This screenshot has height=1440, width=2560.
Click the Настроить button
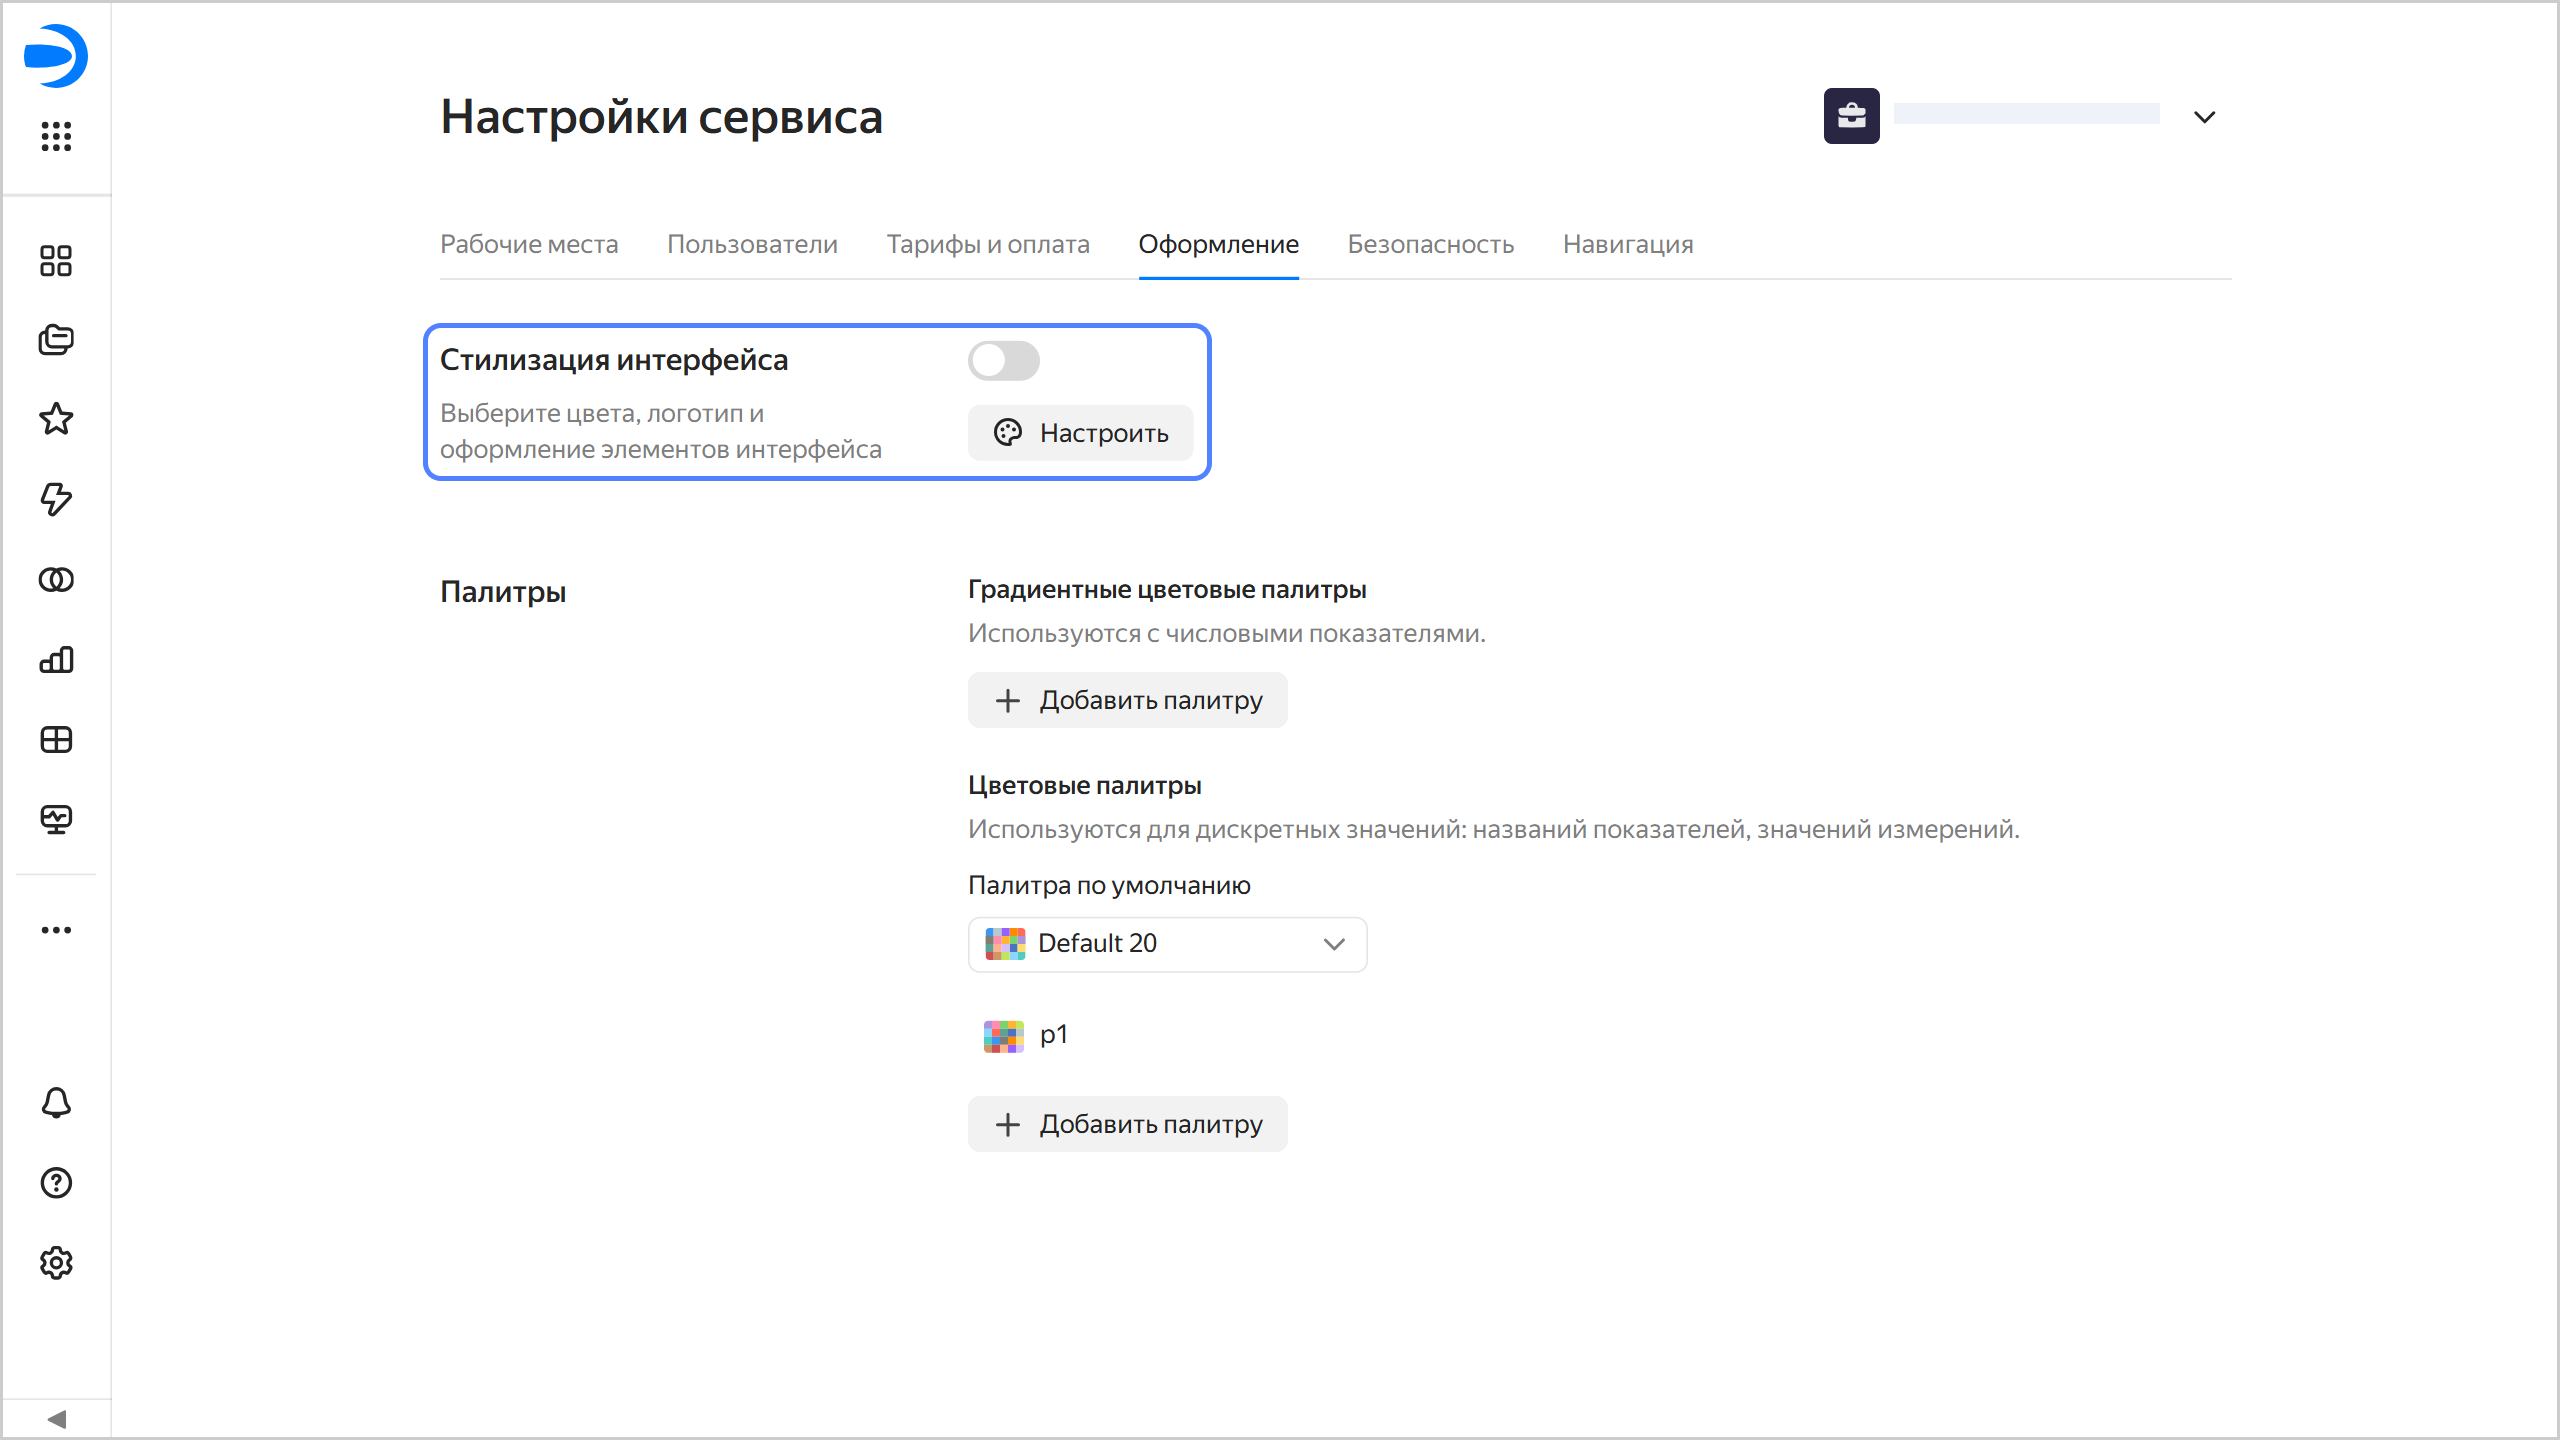coord(1080,433)
